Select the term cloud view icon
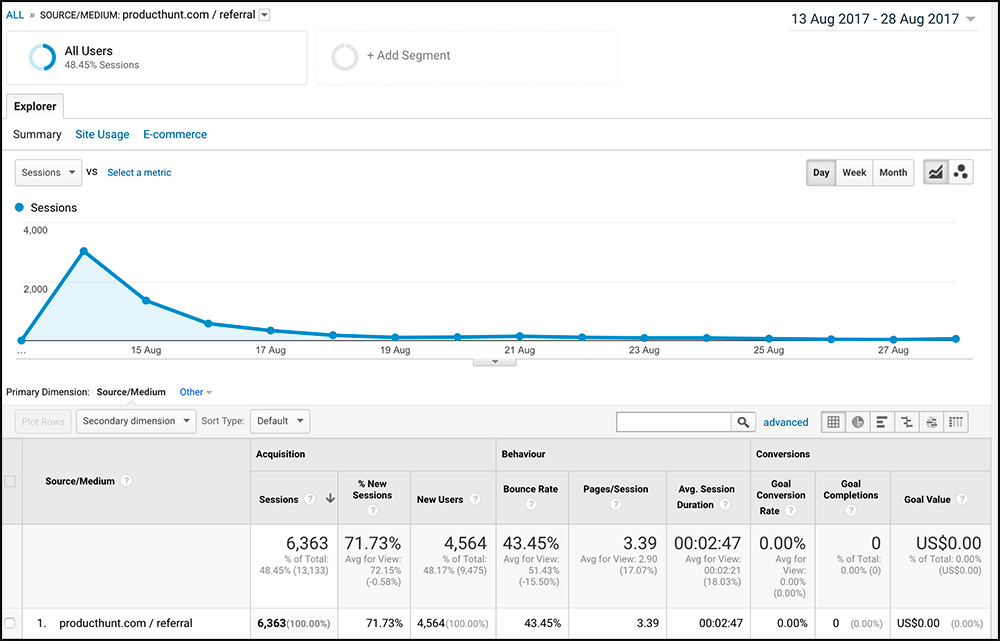1000x641 pixels. [931, 422]
